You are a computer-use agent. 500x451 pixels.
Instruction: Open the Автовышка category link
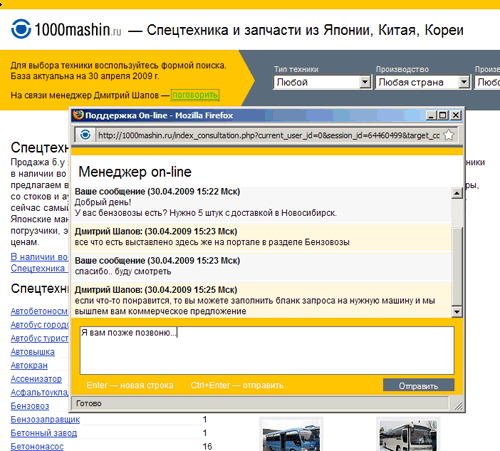(33, 352)
